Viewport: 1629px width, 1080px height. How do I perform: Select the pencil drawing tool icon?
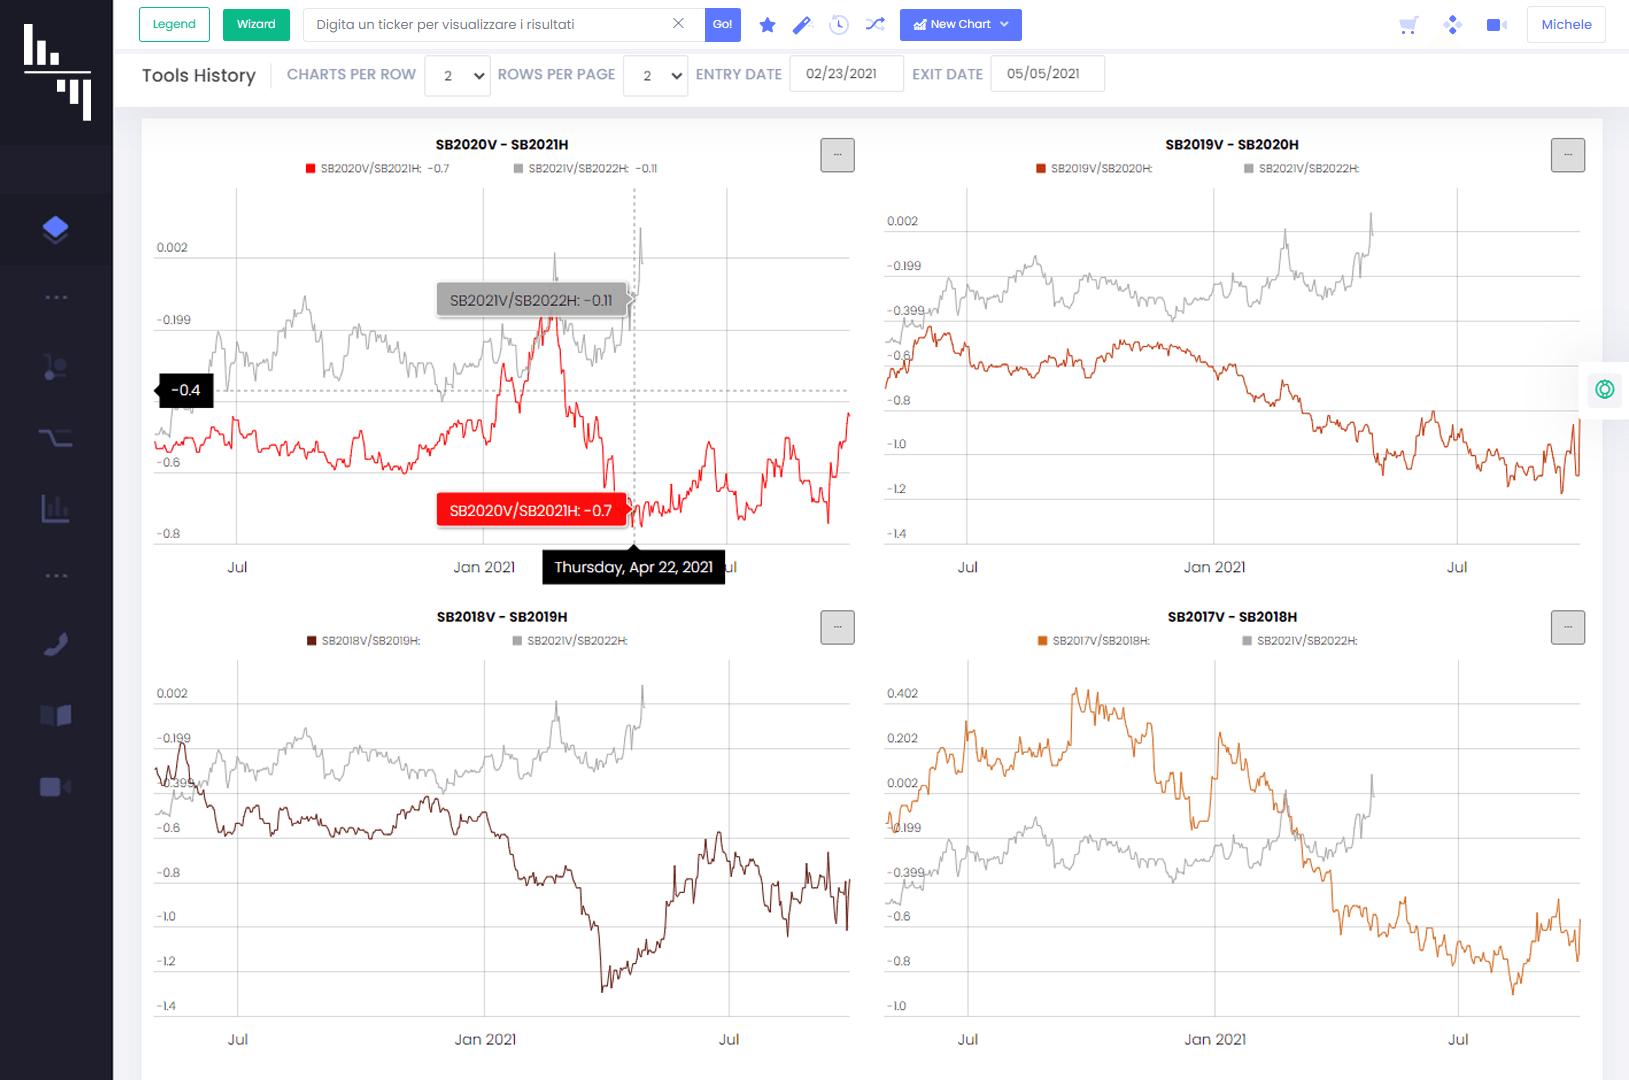click(802, 25)
